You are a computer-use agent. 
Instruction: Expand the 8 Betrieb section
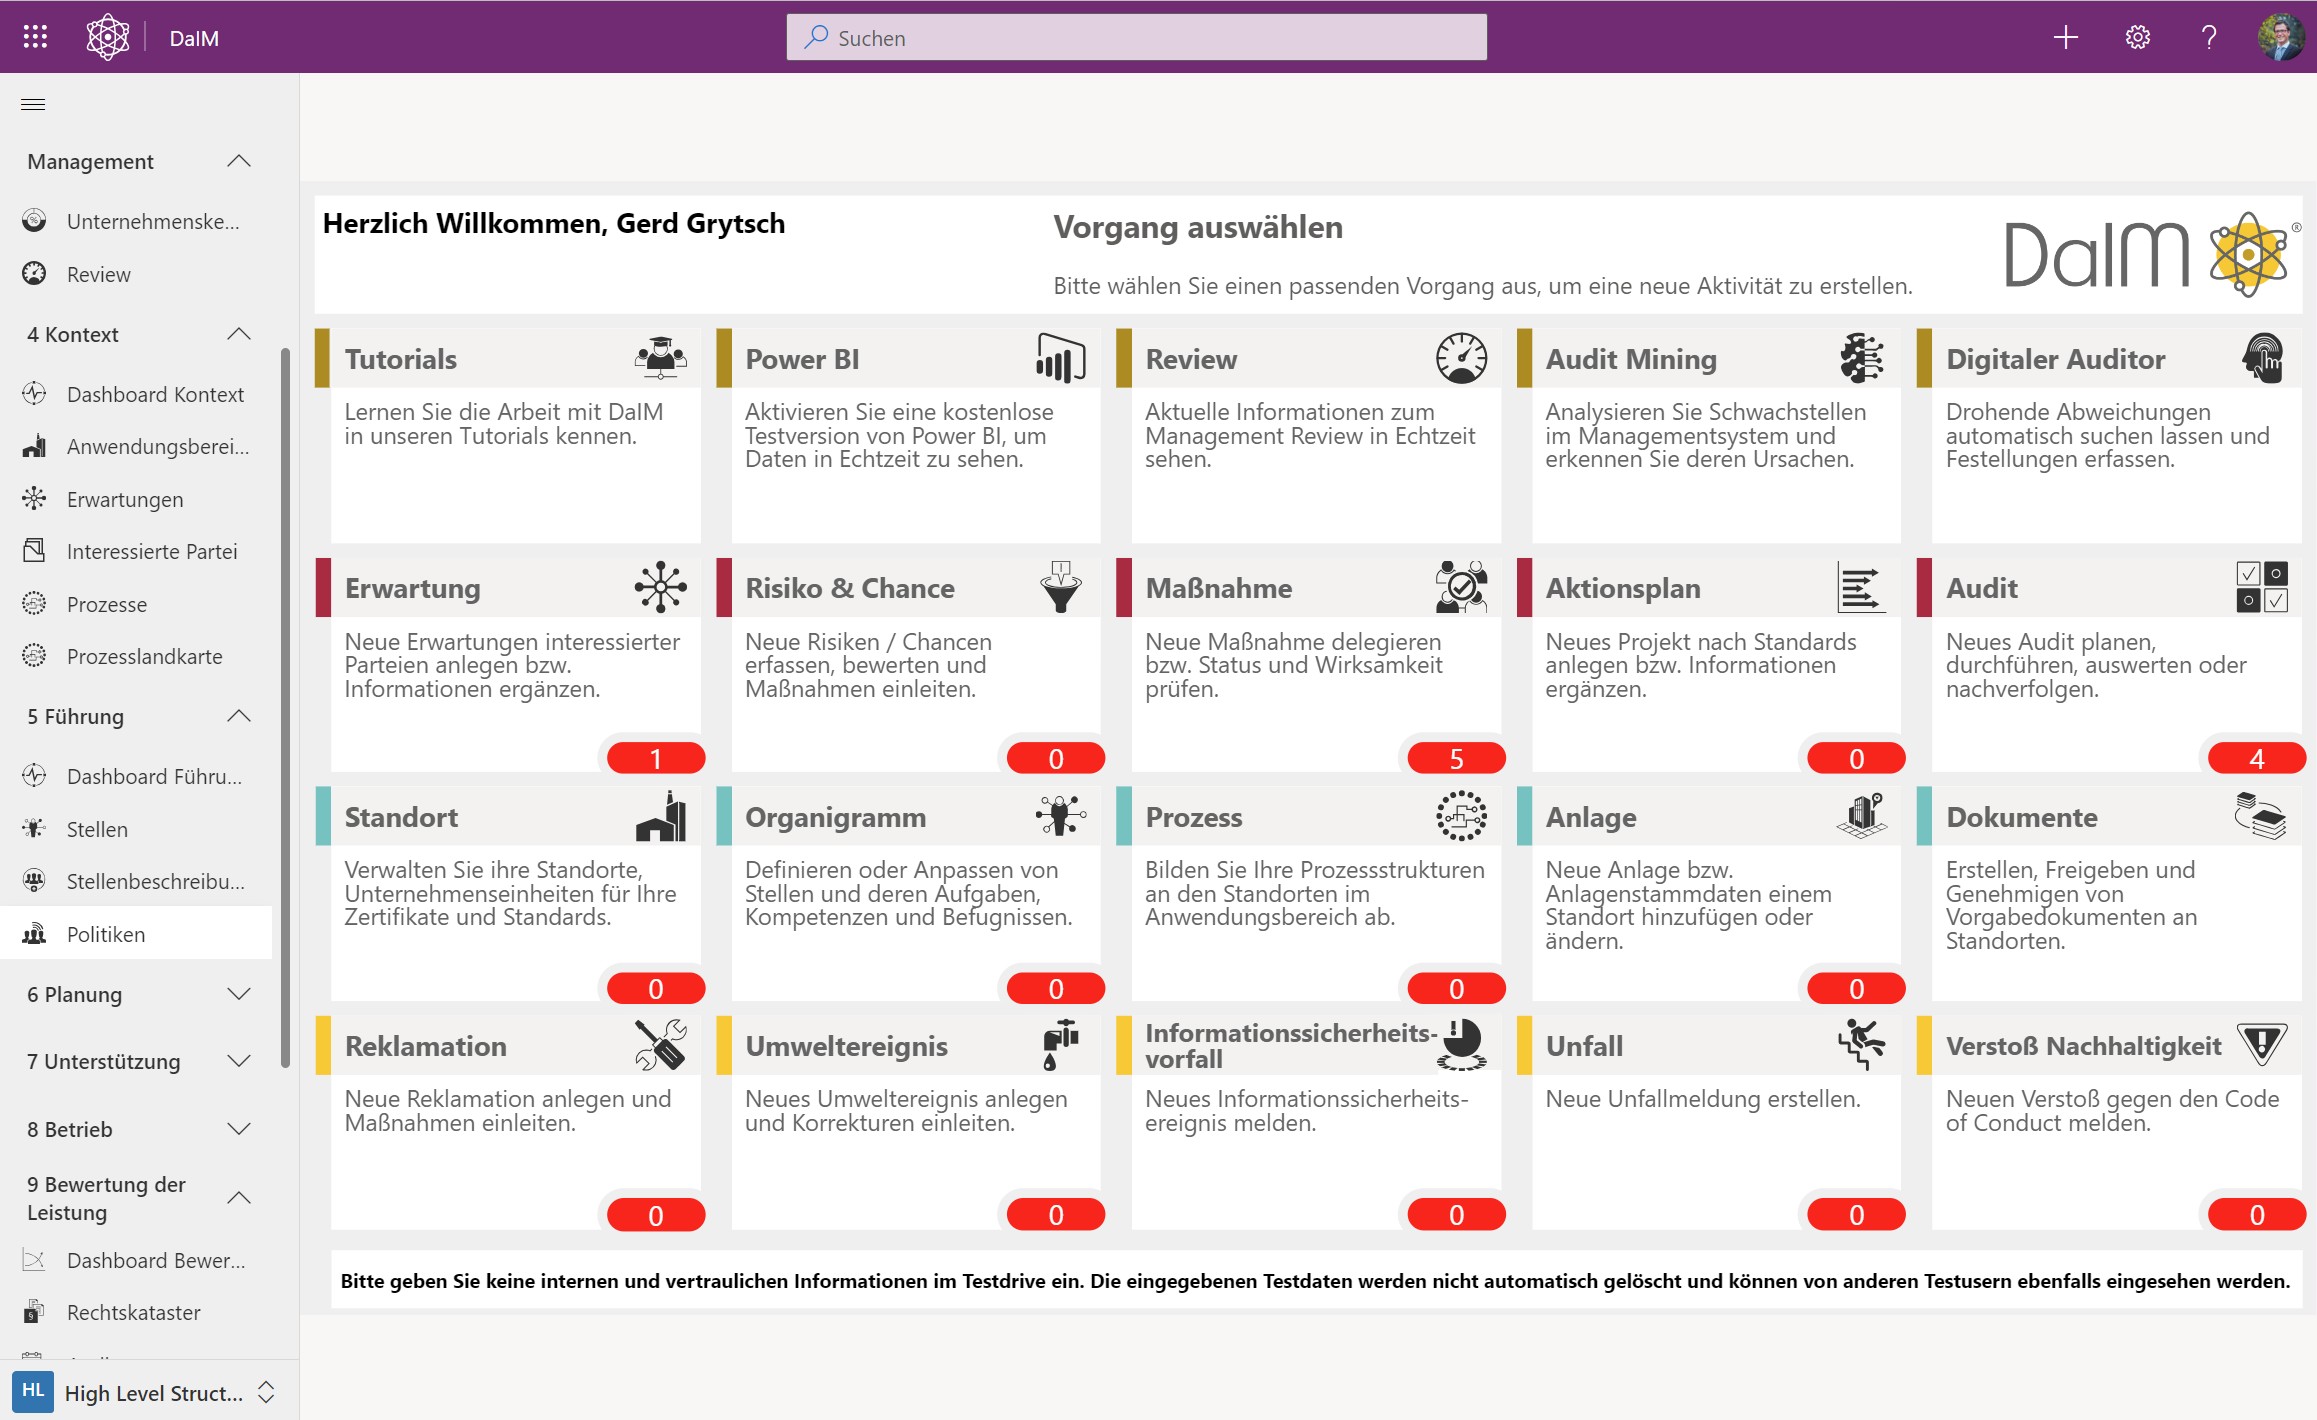coord(238,1129)
